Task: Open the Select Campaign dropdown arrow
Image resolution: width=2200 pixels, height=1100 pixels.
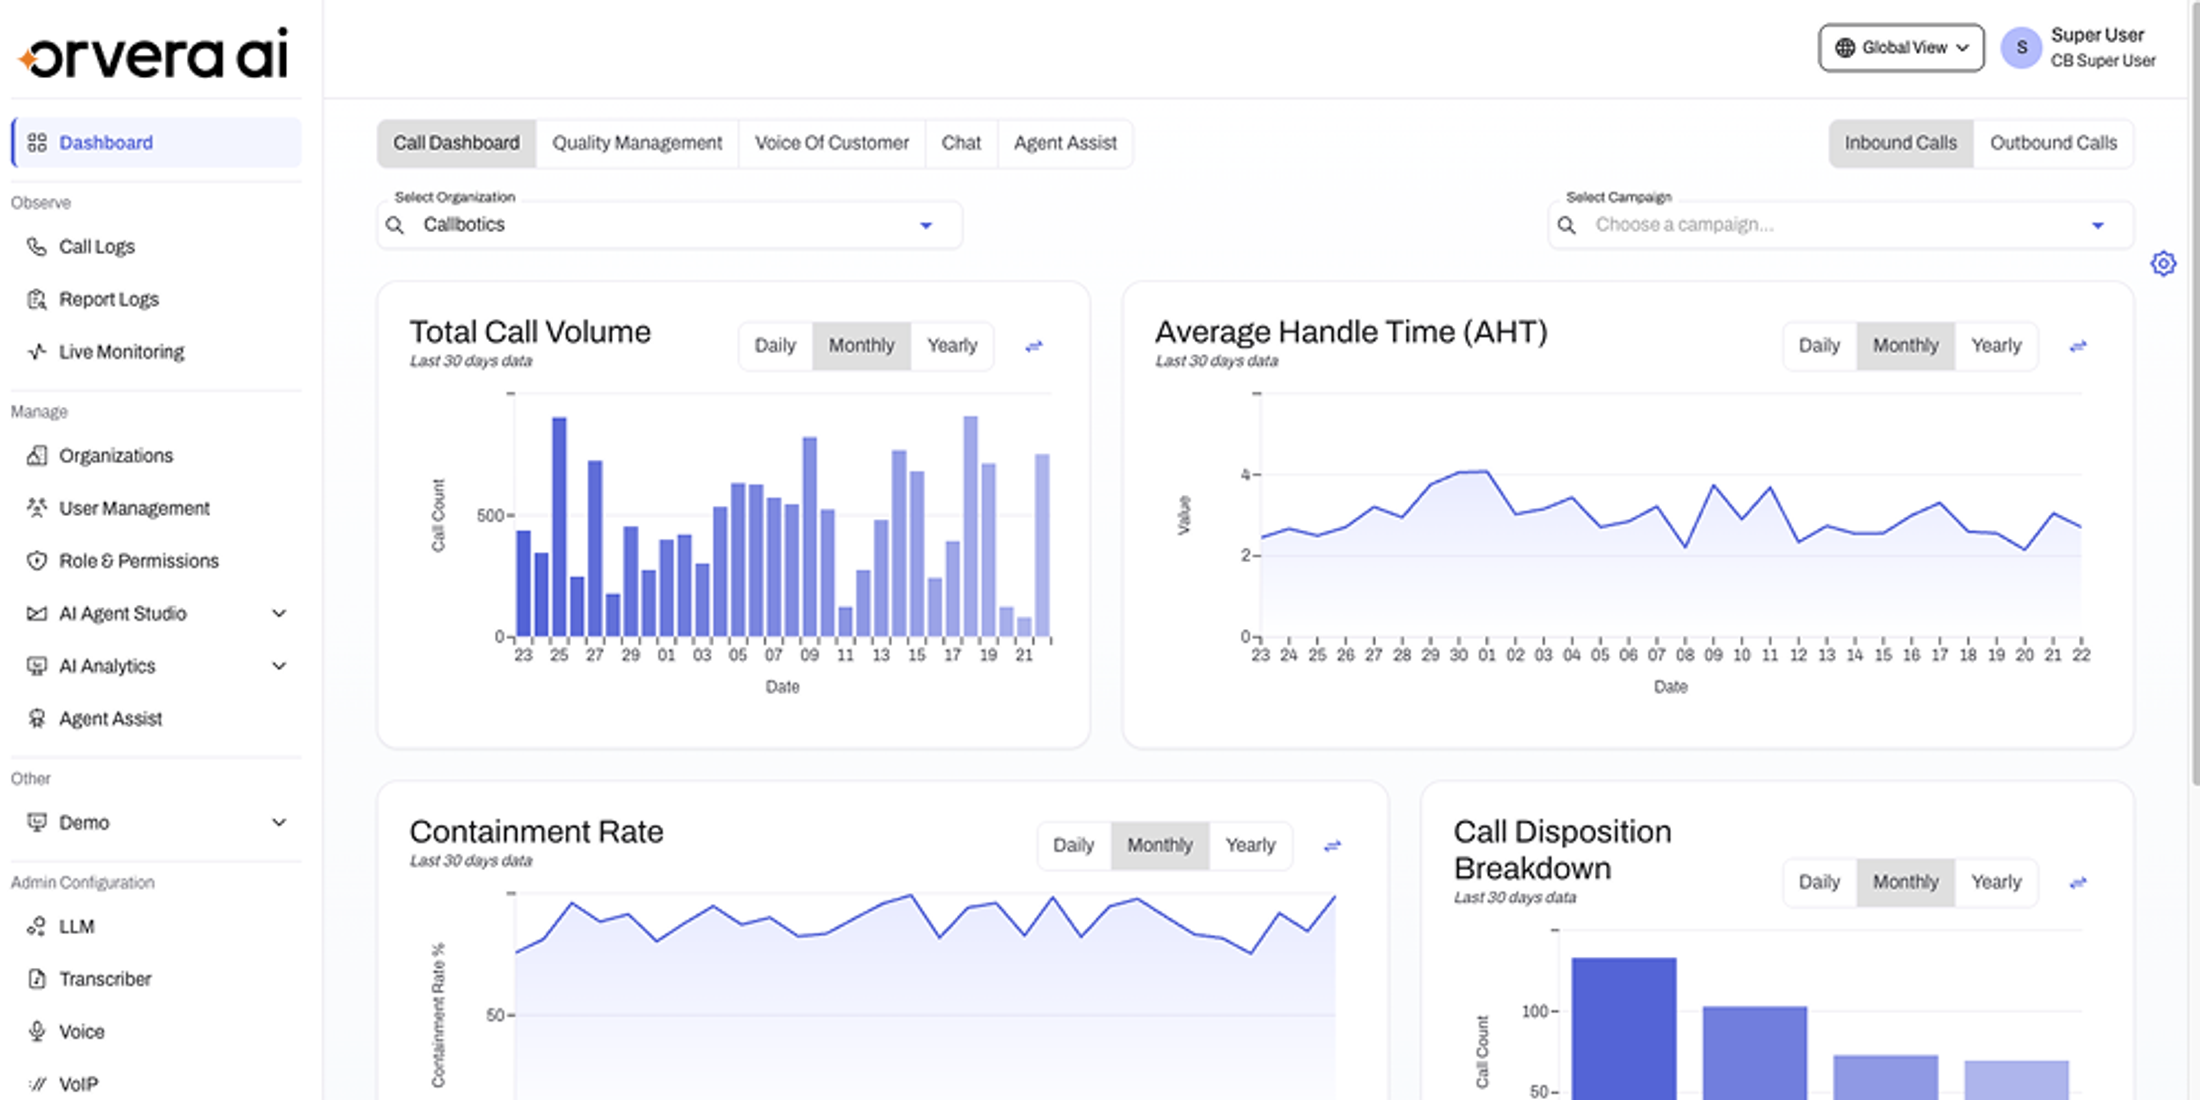Action: [2098, 225]
